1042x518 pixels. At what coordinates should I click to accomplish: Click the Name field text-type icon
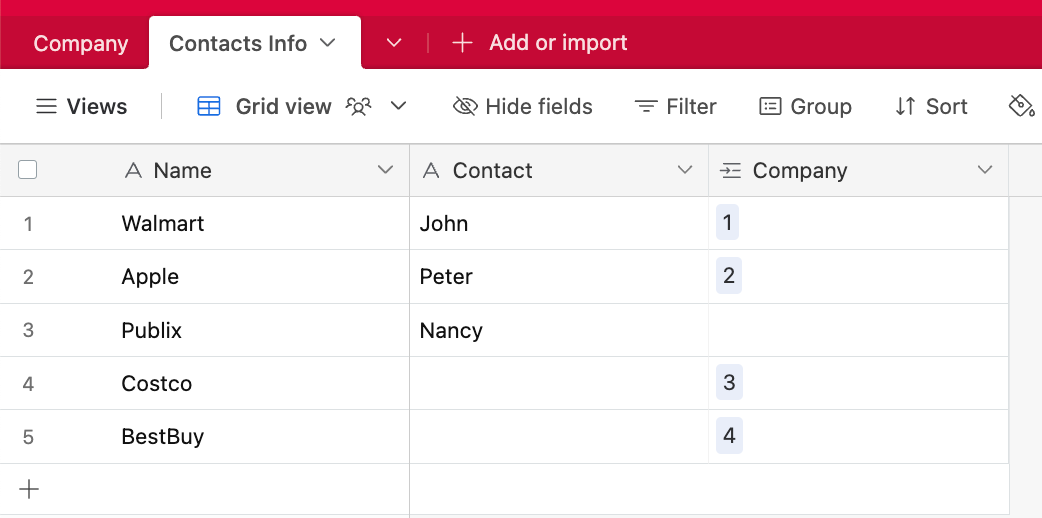134,171
